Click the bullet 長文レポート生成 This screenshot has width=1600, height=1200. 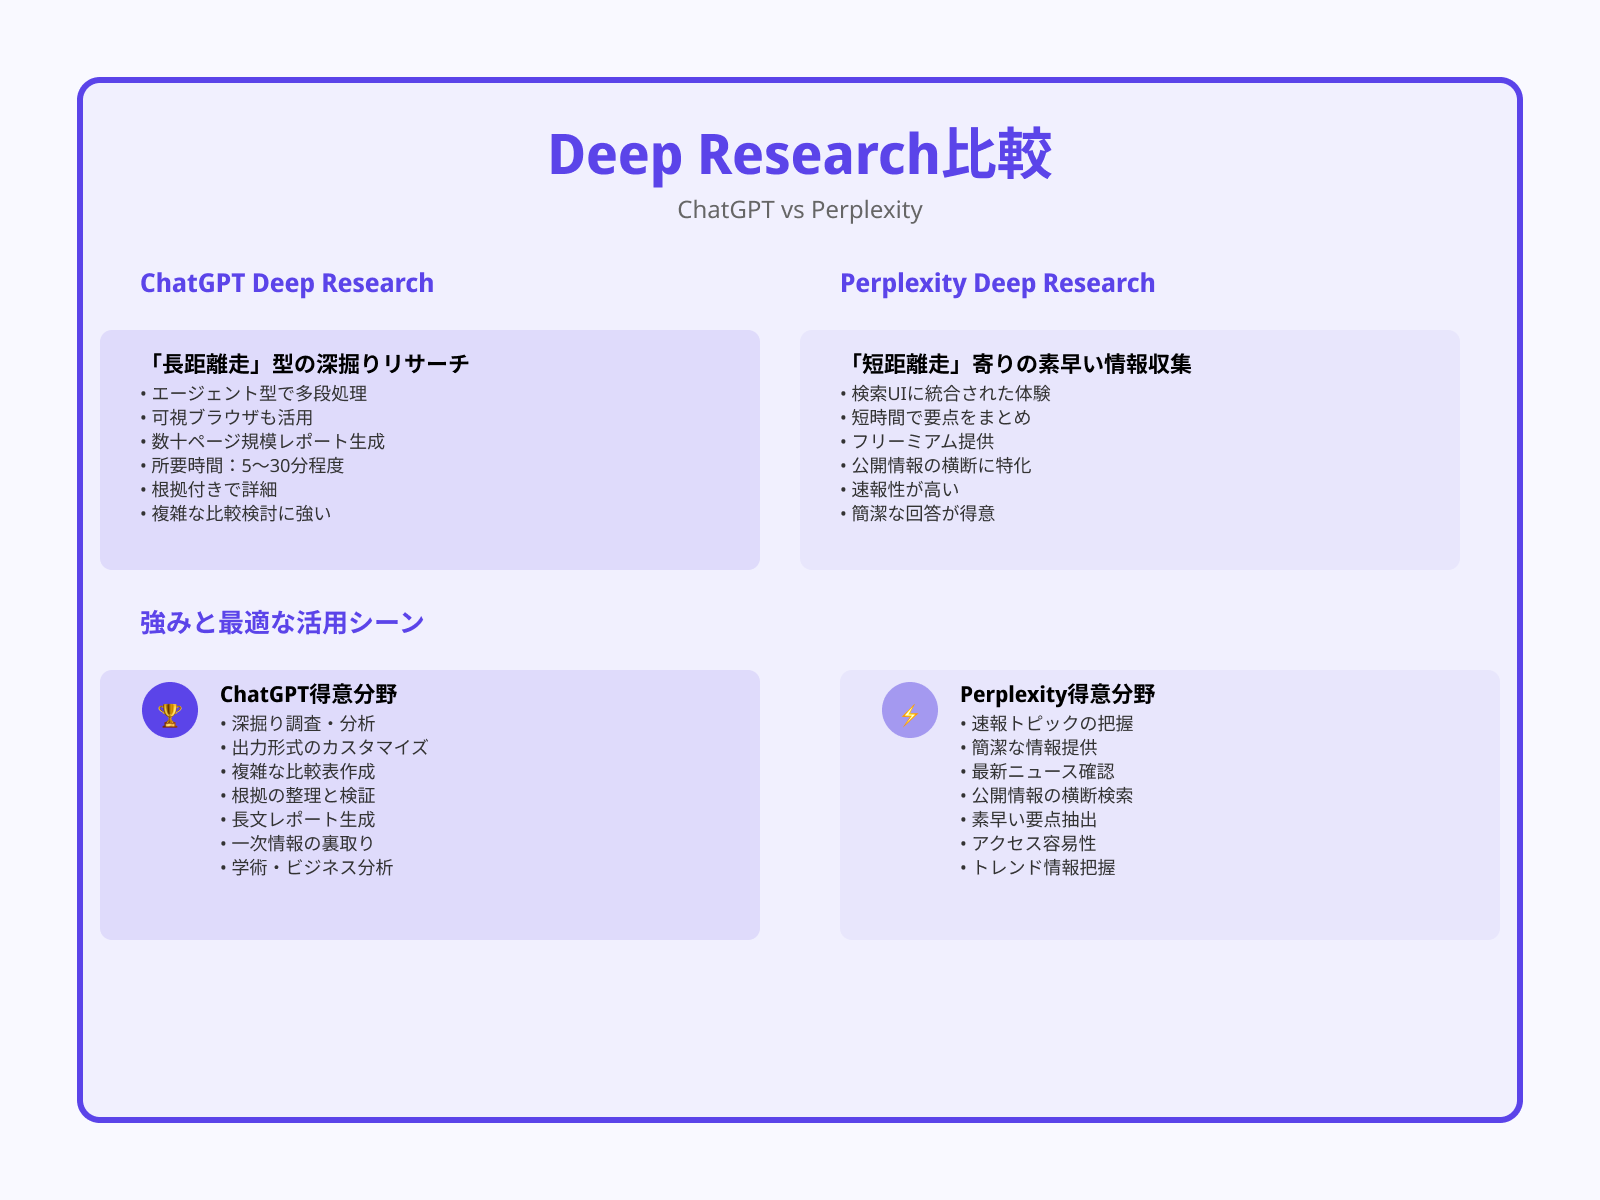(x=301, y=819)
